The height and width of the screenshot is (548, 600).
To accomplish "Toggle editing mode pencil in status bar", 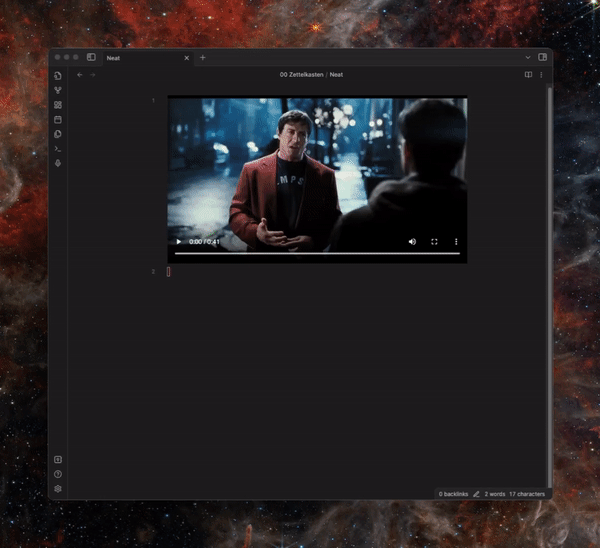I will tap(476, 494).
